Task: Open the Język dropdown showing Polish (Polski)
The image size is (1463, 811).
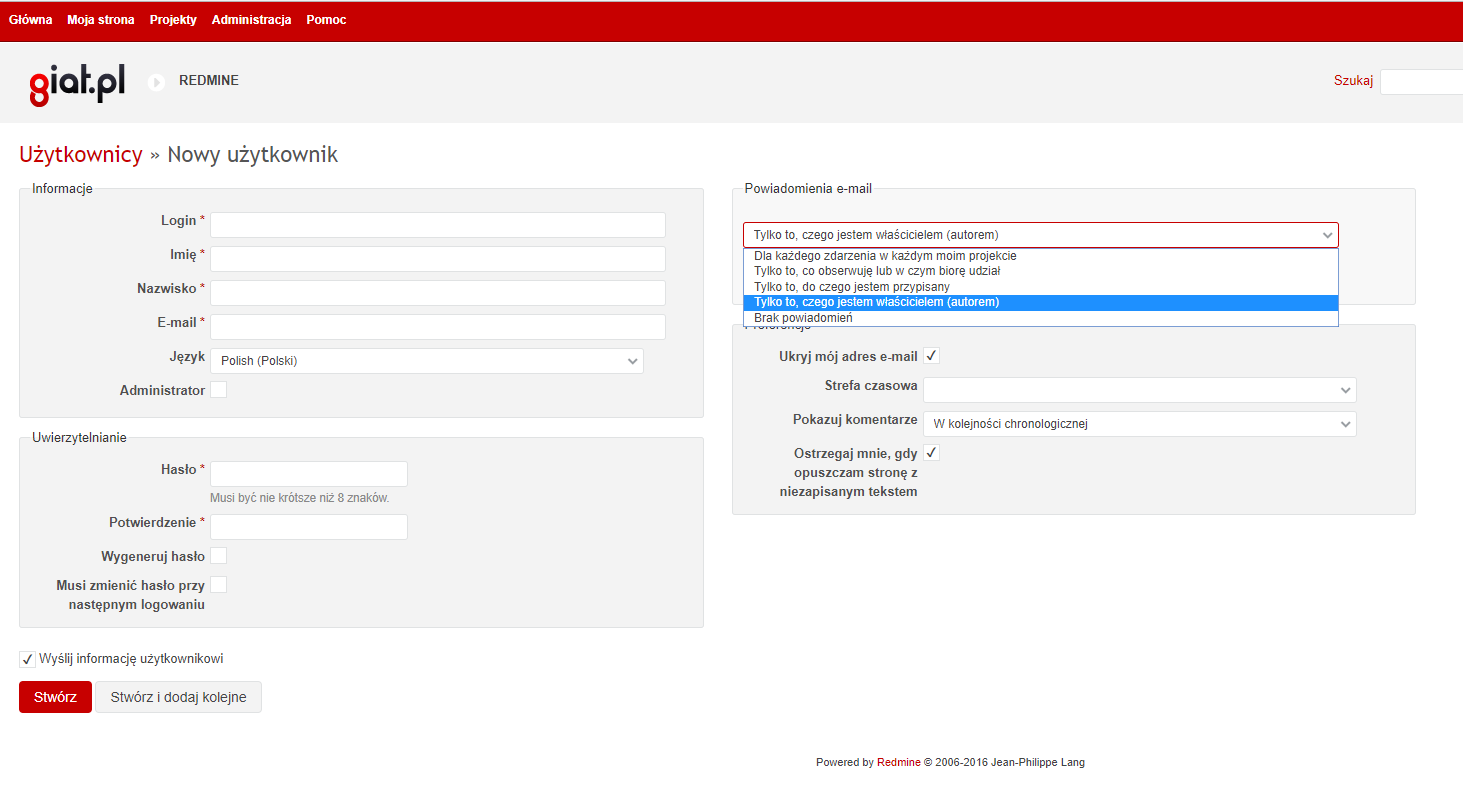Action: pos(427,361)
